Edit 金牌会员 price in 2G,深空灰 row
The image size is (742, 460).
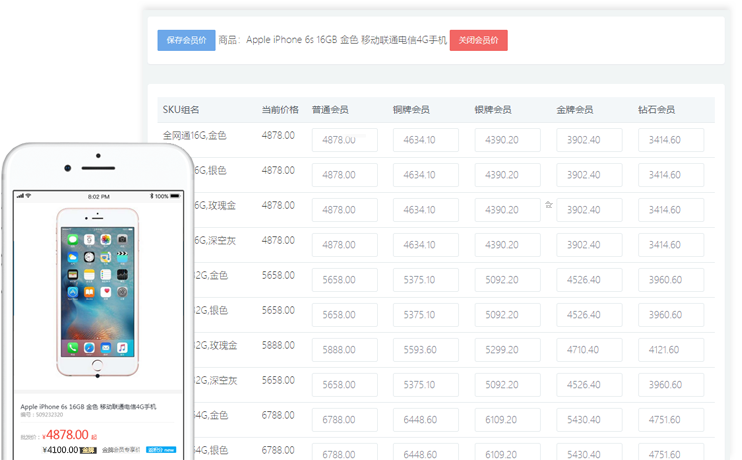click(x=589, y=385)
